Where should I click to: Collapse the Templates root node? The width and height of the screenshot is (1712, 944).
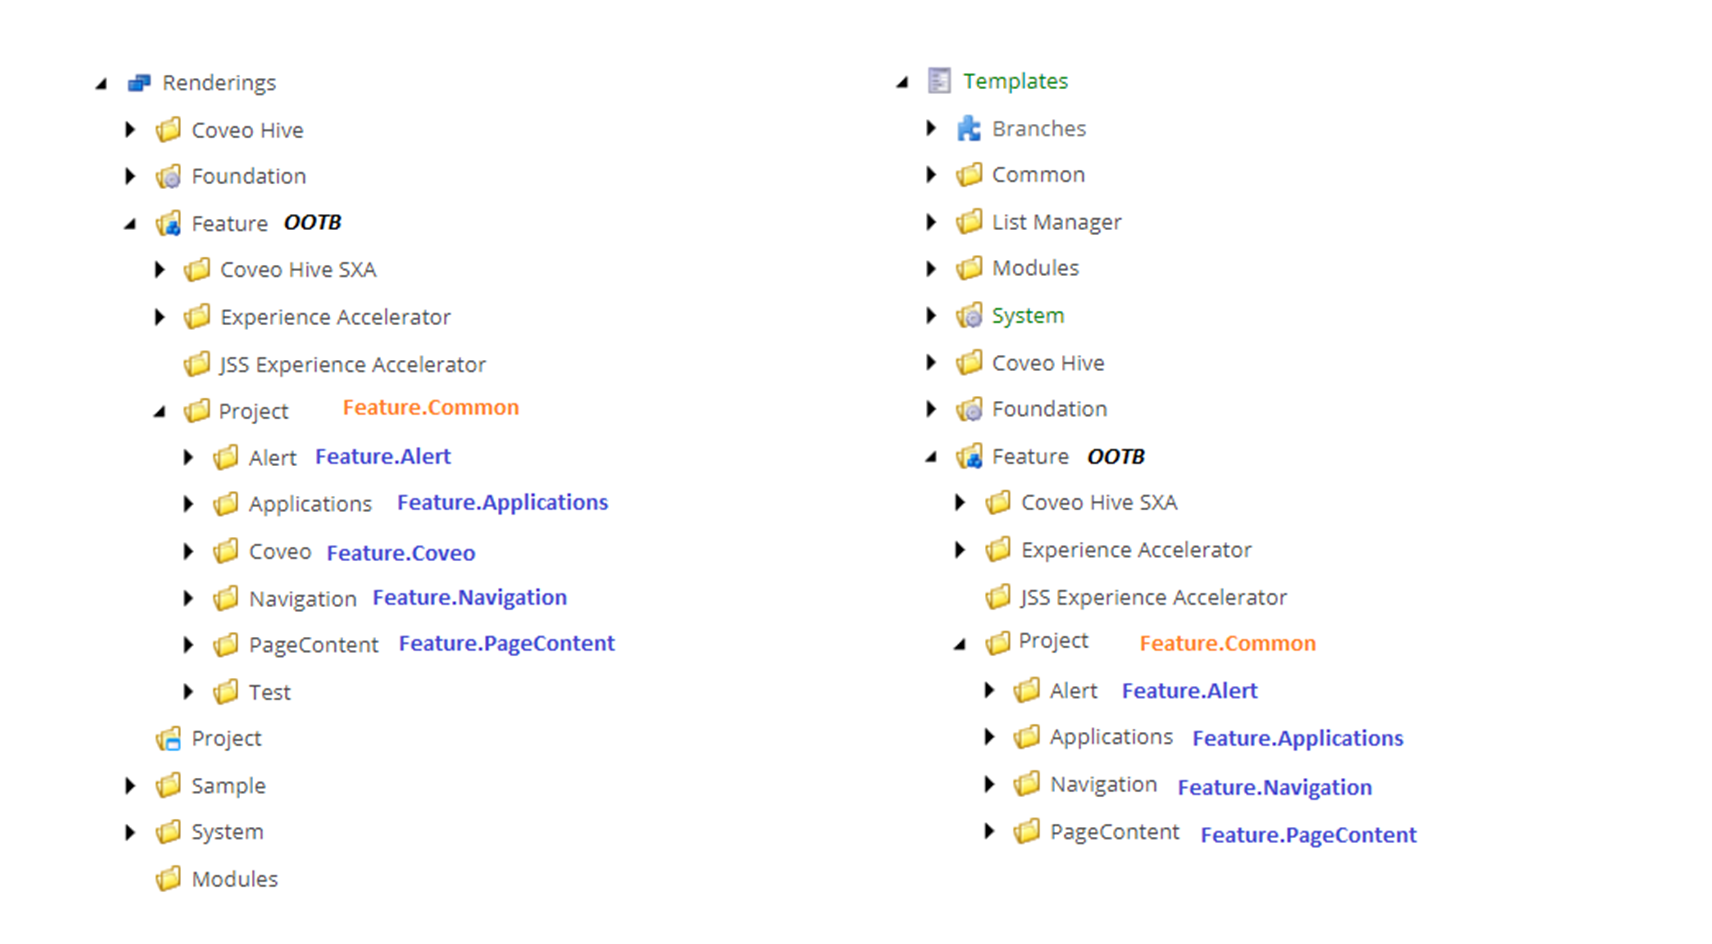click(902, 82)
